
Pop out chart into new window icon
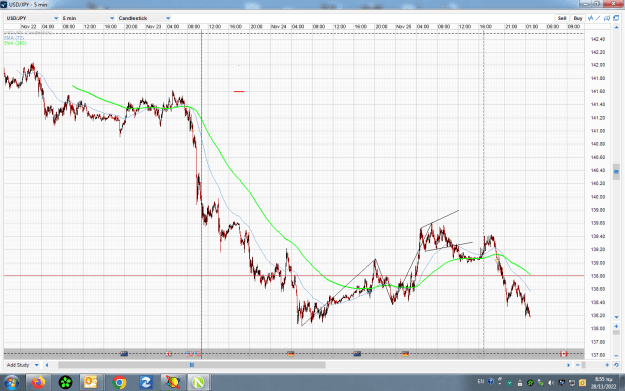[x=616, y=18]
